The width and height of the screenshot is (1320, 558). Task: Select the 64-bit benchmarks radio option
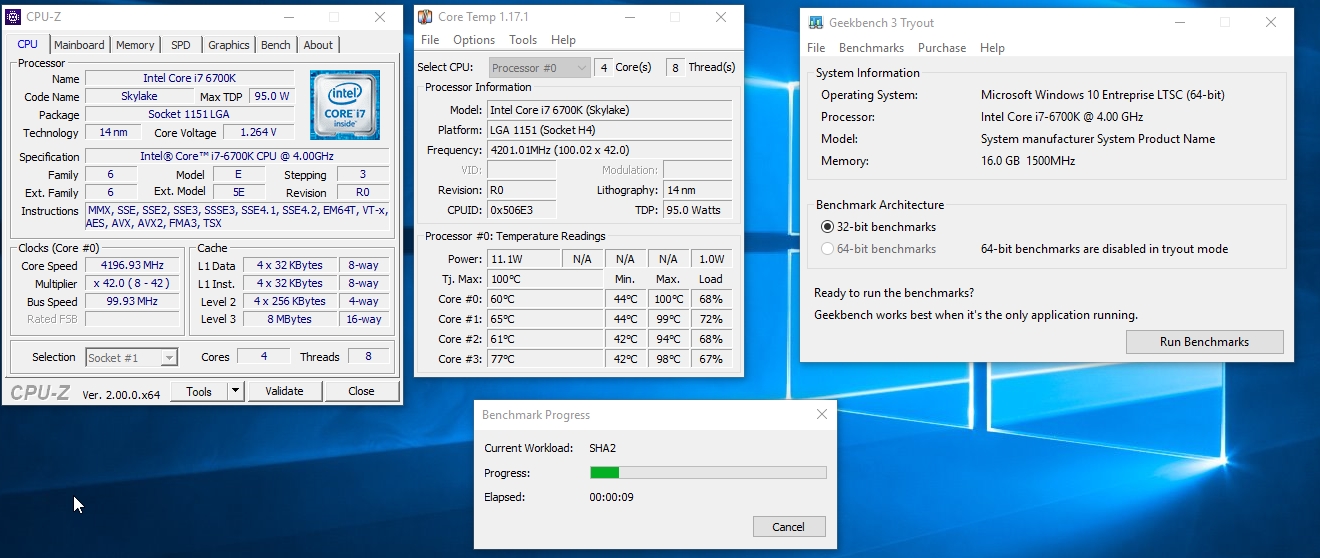[827, 249]
